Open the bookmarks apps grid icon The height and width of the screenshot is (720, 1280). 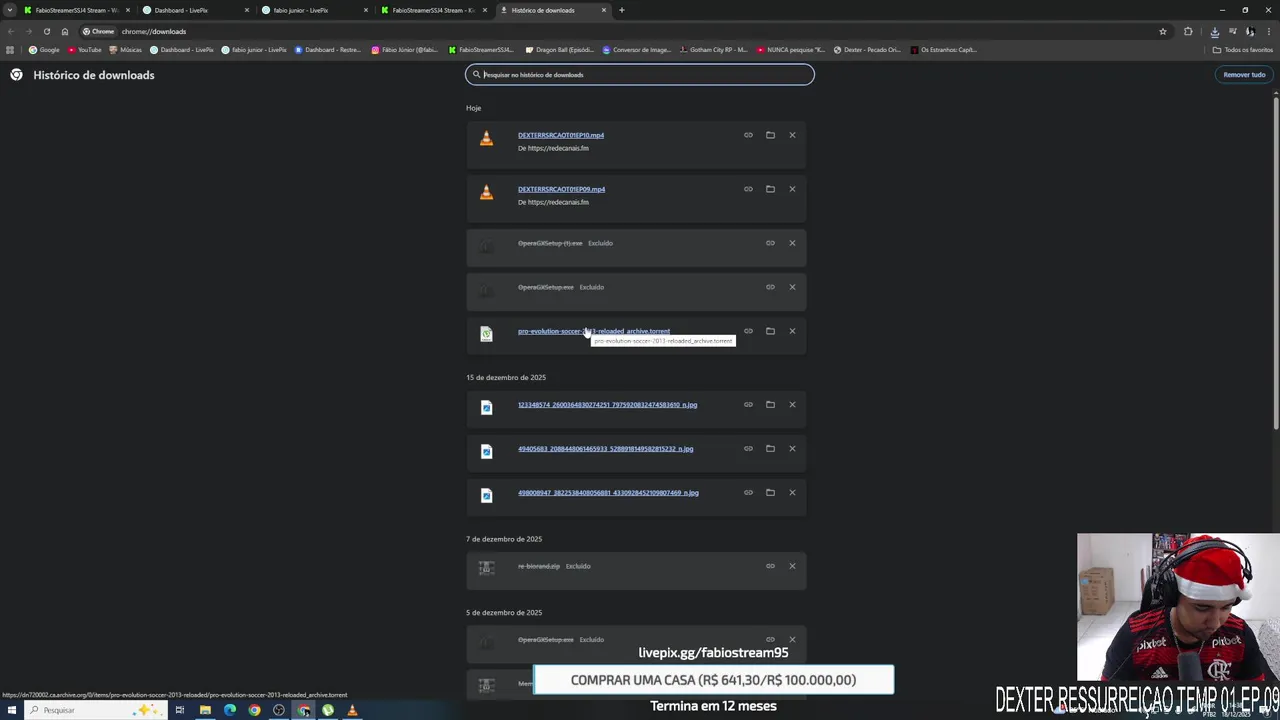pos(10,49)
